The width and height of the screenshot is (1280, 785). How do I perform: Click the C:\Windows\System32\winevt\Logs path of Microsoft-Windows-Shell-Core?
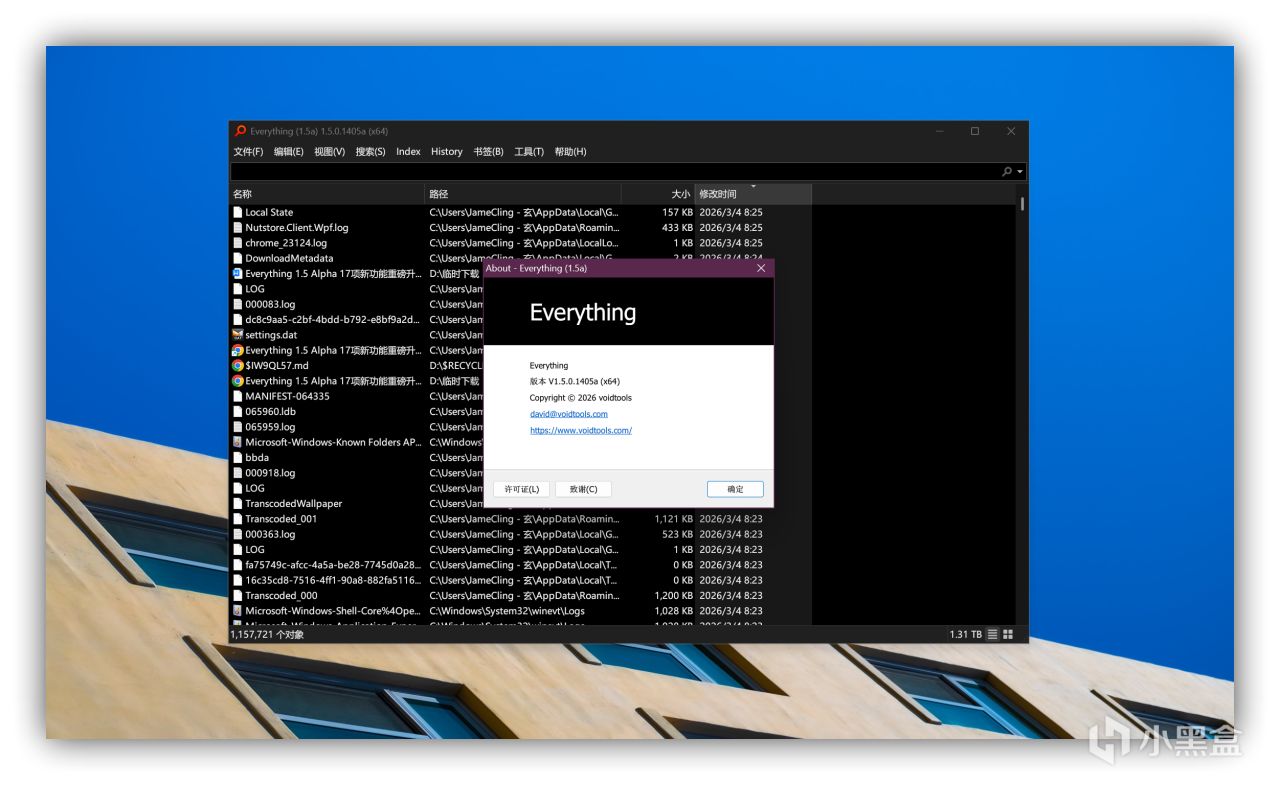point(507,611)
